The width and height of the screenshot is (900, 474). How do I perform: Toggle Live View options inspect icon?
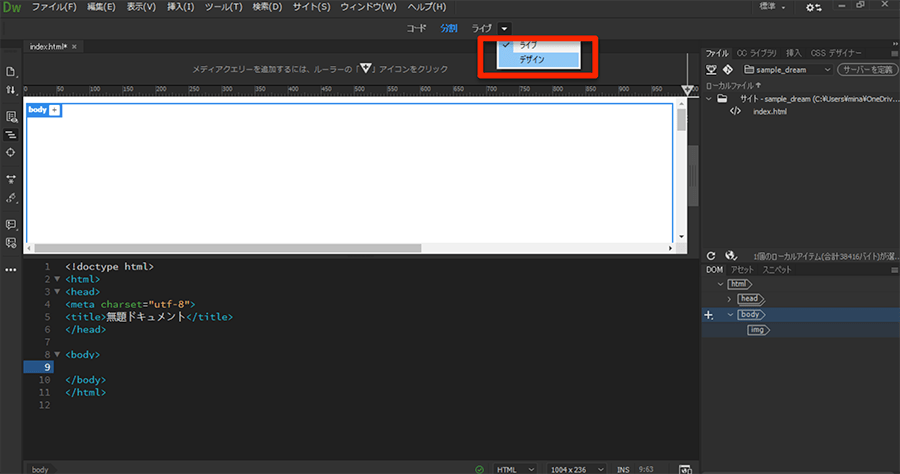click(10, 116)
